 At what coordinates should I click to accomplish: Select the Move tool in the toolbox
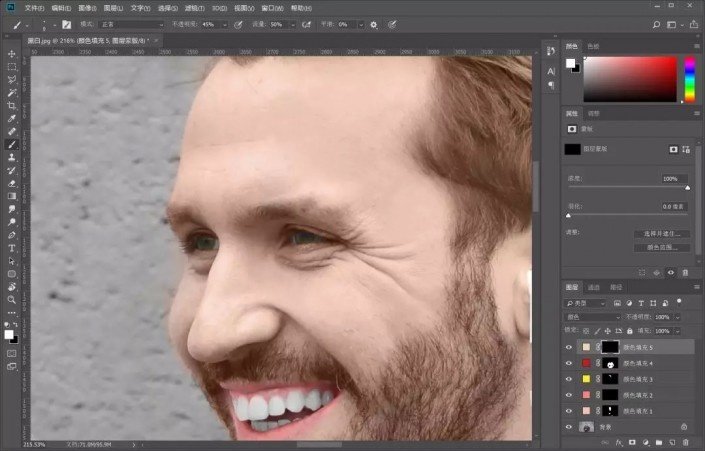(x=12, y=53)
